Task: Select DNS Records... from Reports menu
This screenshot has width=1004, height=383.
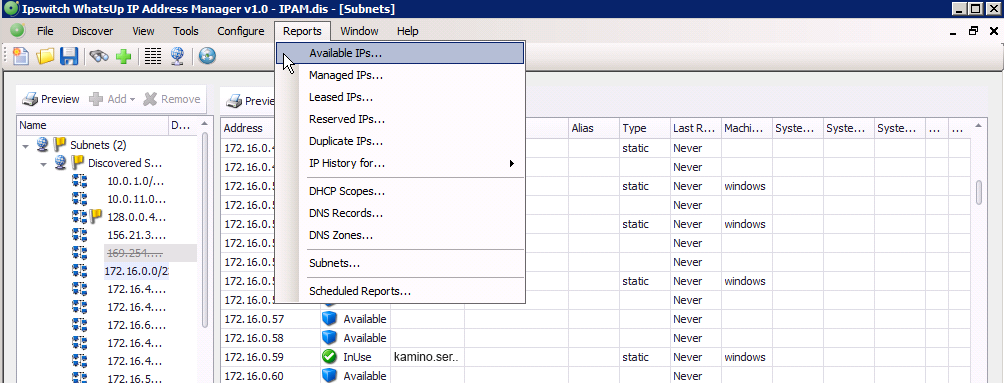Action: pos(400,213)
